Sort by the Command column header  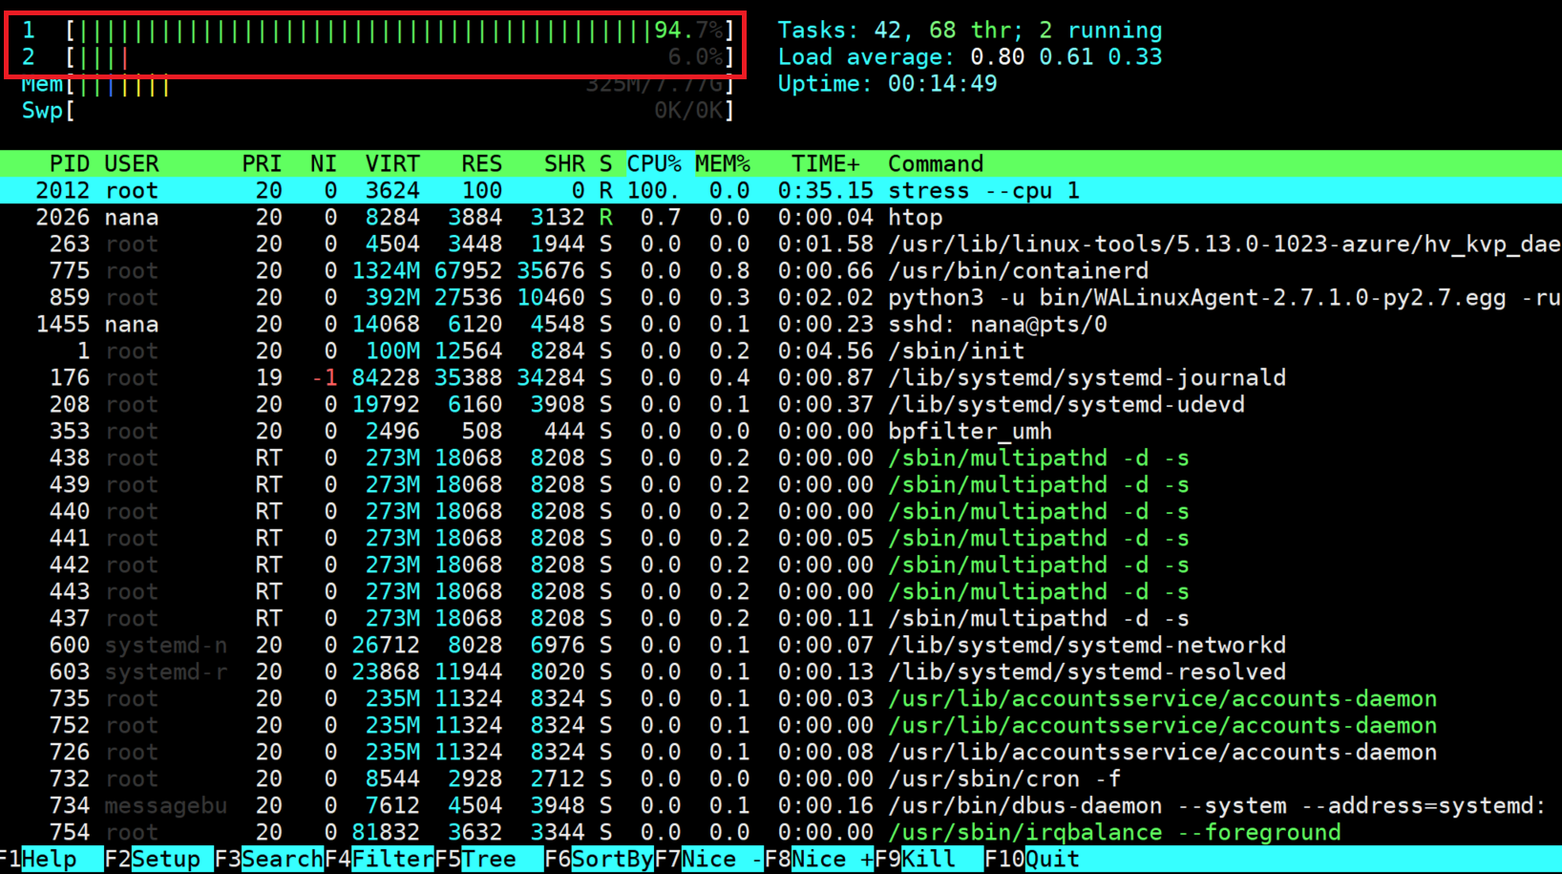tap(935, 164)
